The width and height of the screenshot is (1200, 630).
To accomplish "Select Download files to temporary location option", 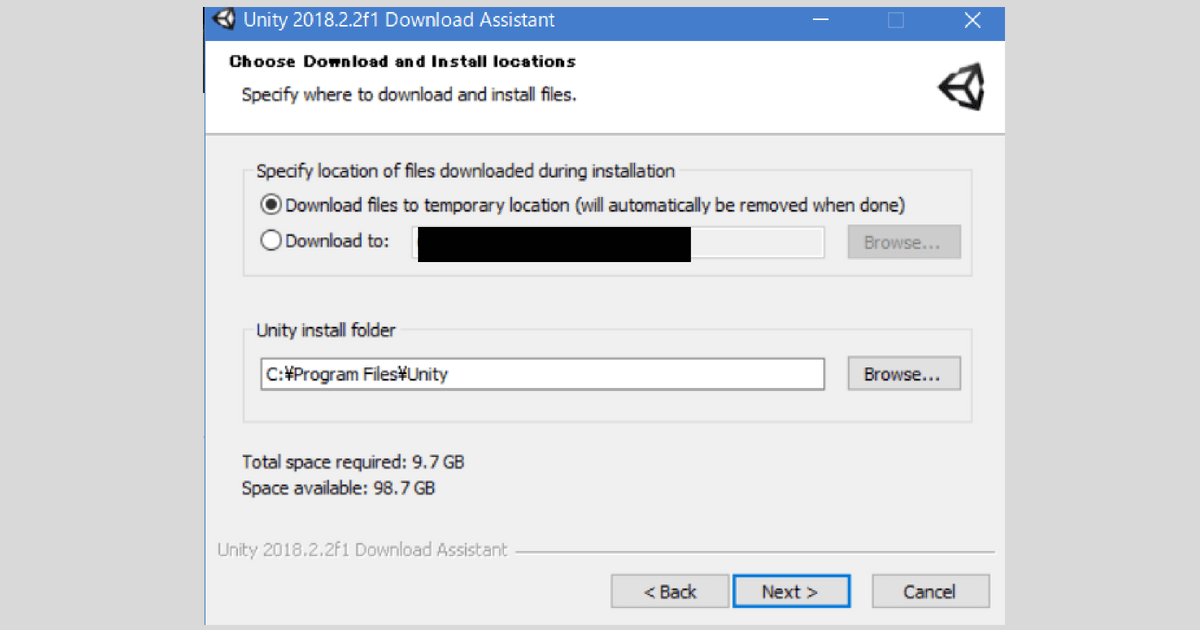I will click(x=271, y=205).
